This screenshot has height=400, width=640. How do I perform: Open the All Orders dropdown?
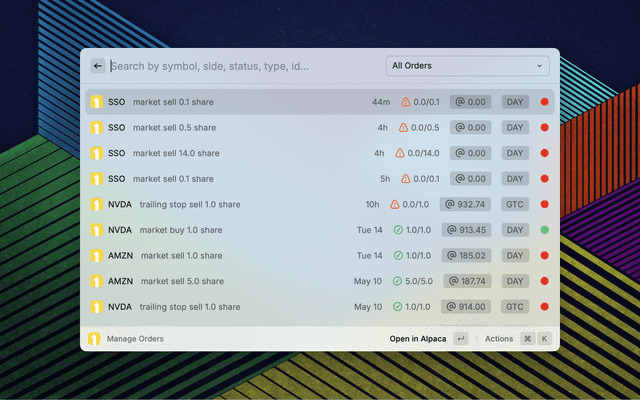pos(468,66)
